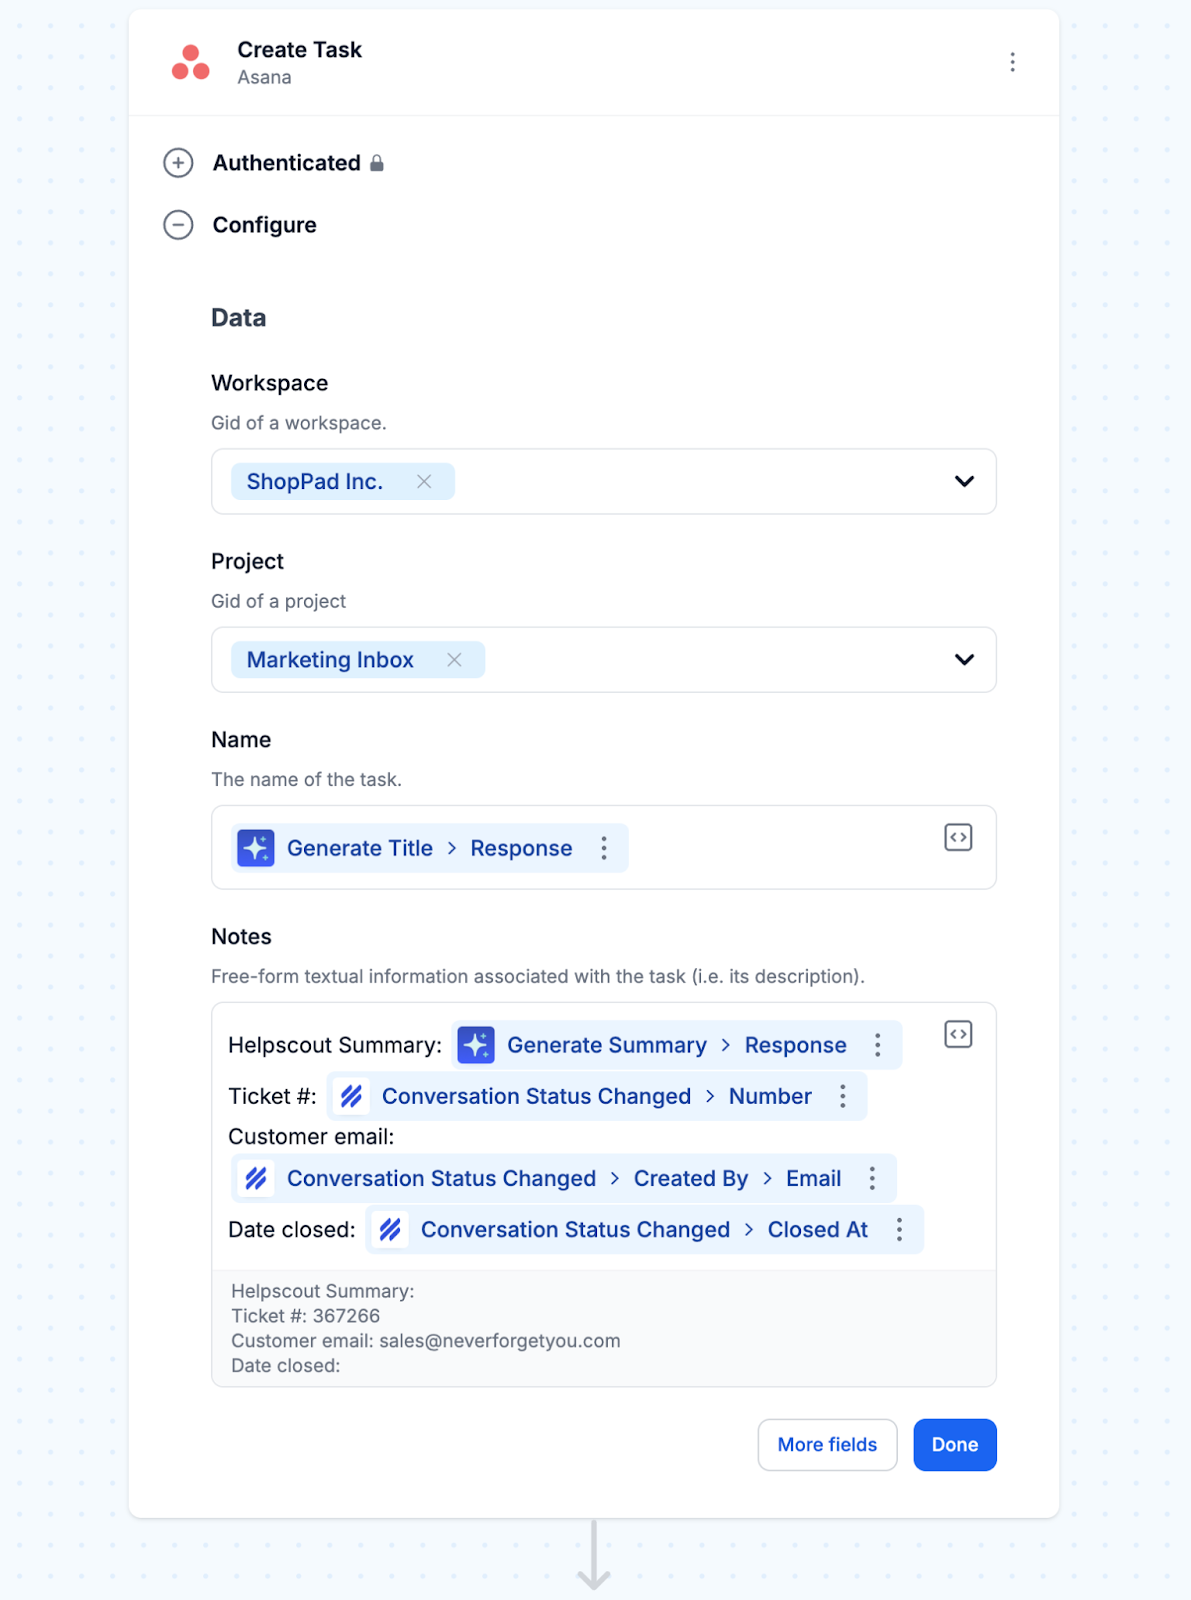This screenshot has width=1191, height=1600.
Task: Toggle code view for Notes field
Action: [x=958, y=1035]
